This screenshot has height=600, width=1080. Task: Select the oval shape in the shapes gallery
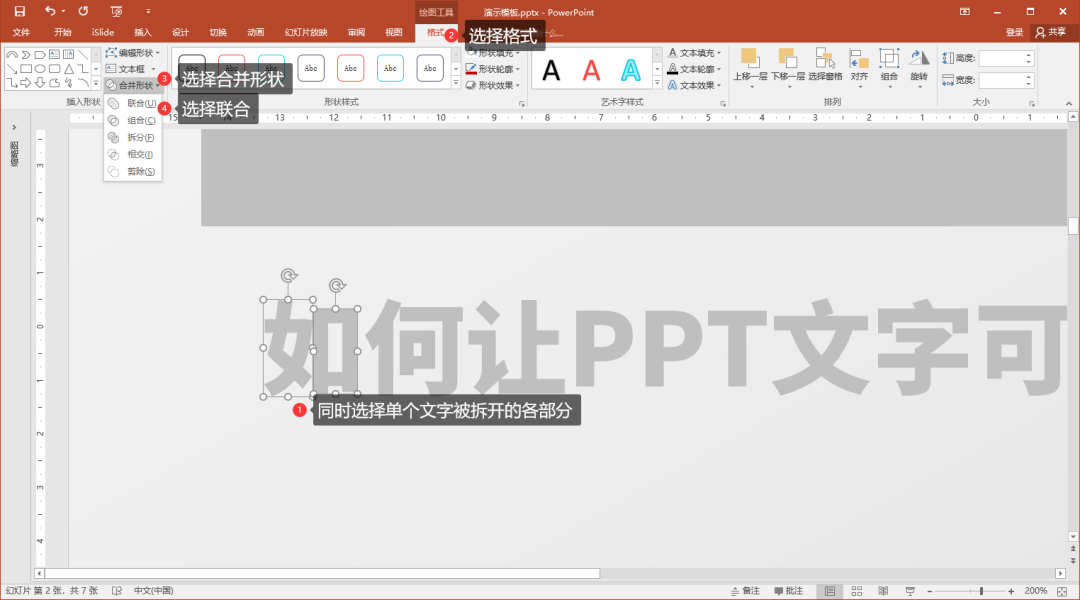[x=40, y=69]
